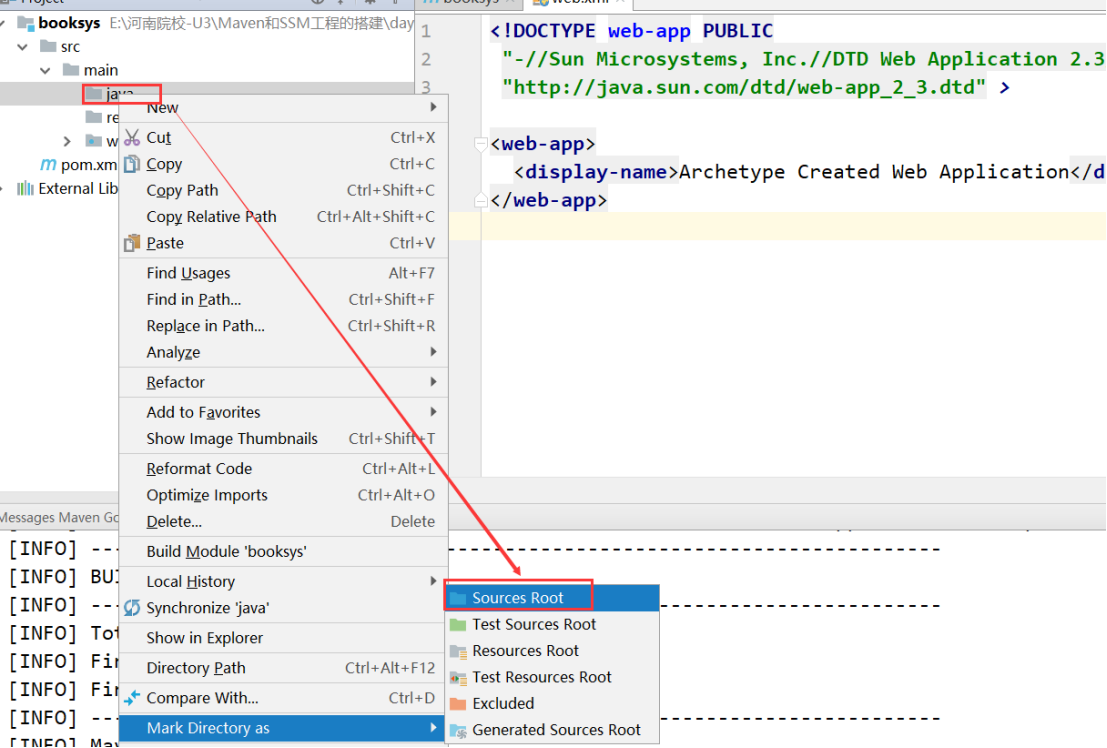Select Resources Root option
1107x748 pixels.
552,651
